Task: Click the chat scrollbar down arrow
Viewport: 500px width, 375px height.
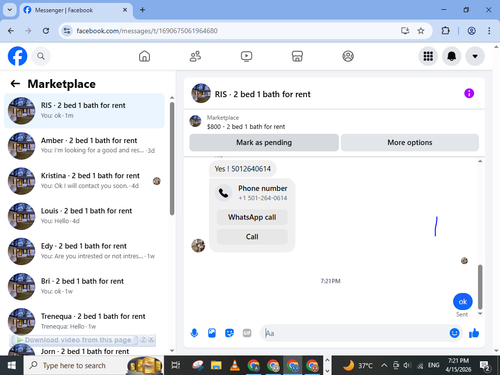Action: [480, 313]
